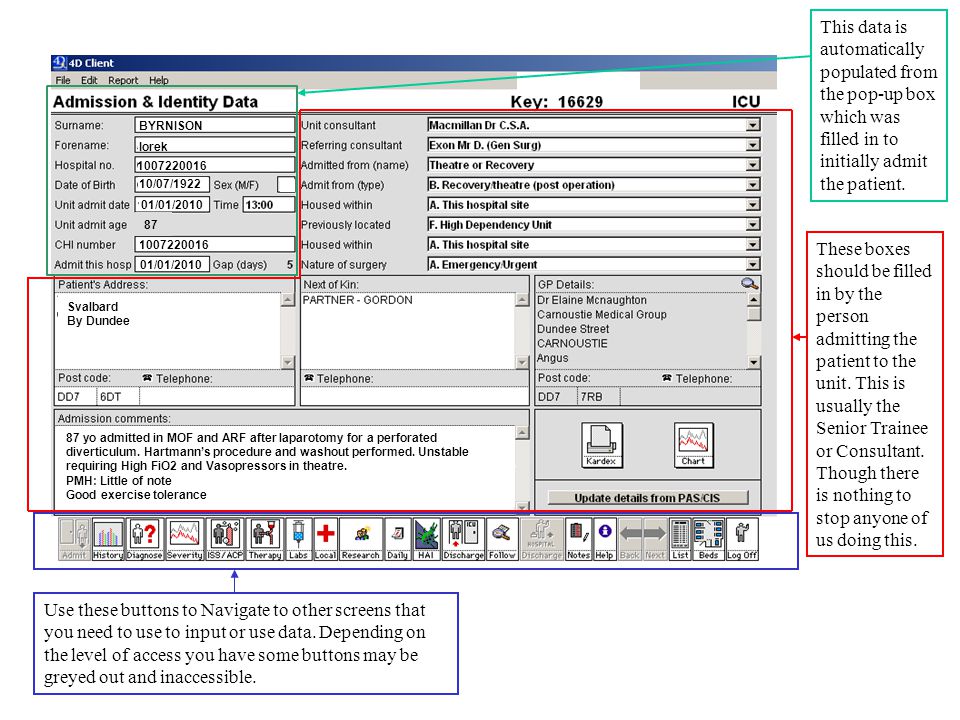The image size is (960, 720).
Task: Click the CHI number field
Action: click(x=214, y=244)
